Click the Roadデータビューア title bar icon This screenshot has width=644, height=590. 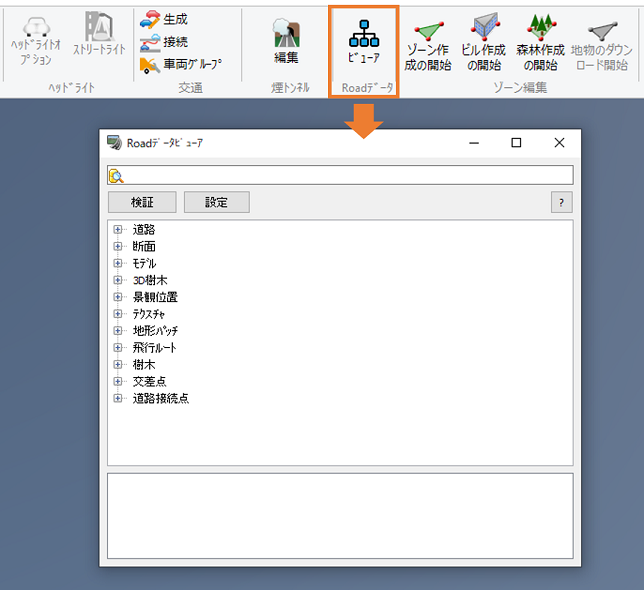(114, 142)
